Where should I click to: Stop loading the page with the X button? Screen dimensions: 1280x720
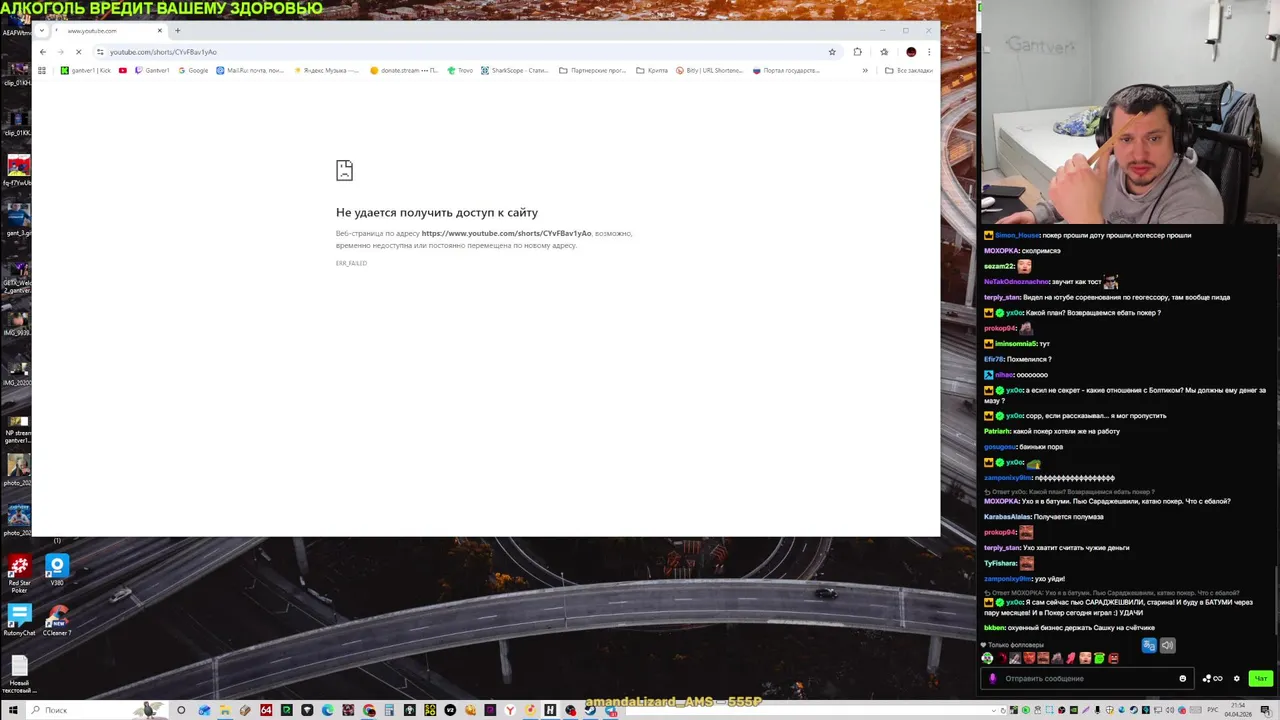click(78, 52)
